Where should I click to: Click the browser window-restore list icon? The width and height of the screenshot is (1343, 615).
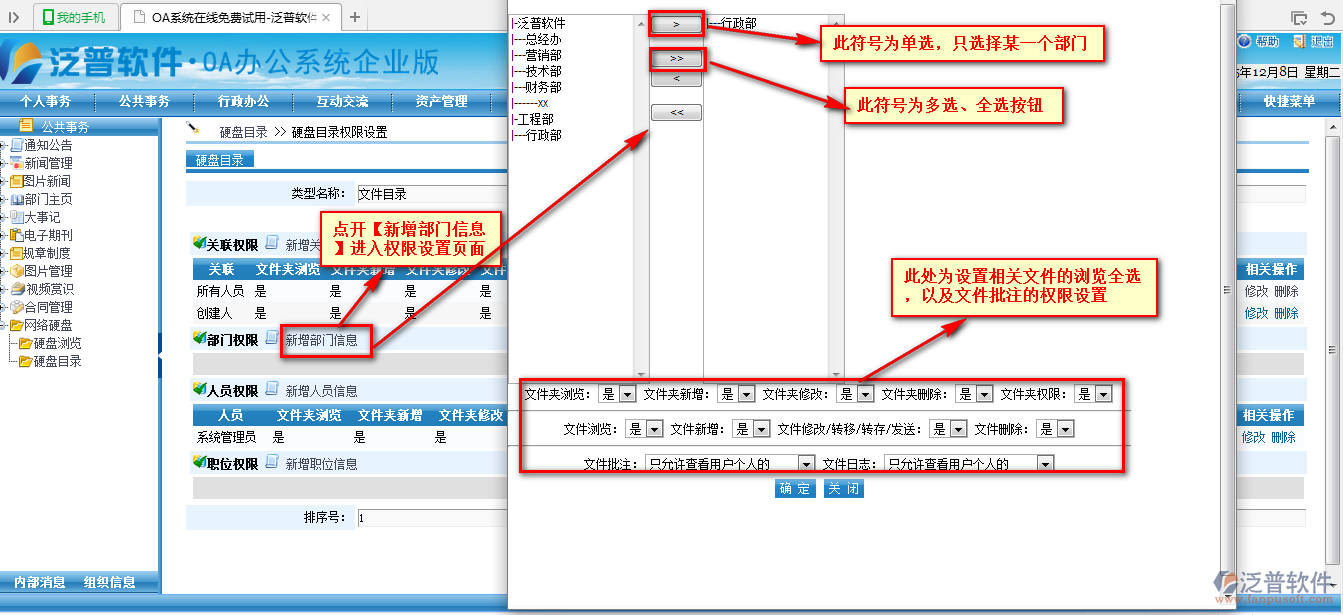tap(1299, 17)
